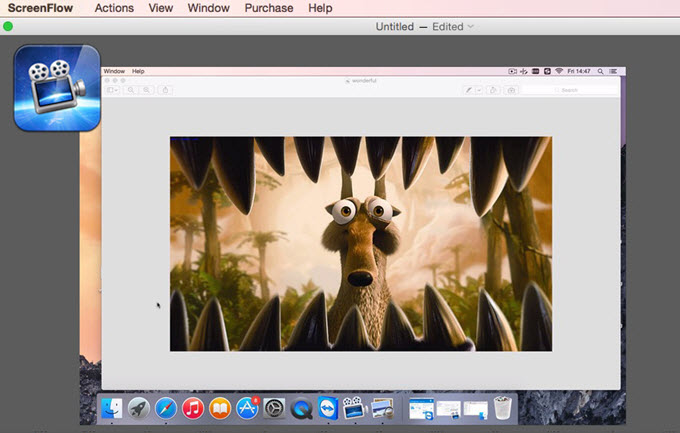Open the View menu
Image resolution: width=680 pixels, height=433 pixels.
click(160, 8)
